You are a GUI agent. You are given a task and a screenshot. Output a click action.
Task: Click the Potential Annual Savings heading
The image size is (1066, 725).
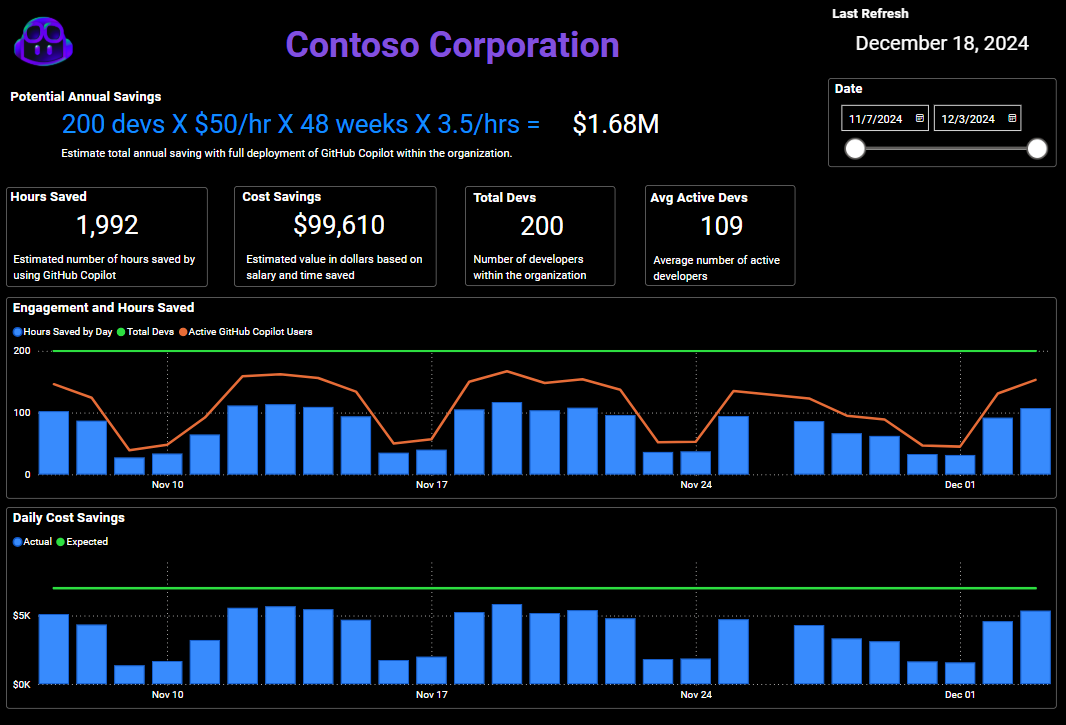tap(86, 97)
